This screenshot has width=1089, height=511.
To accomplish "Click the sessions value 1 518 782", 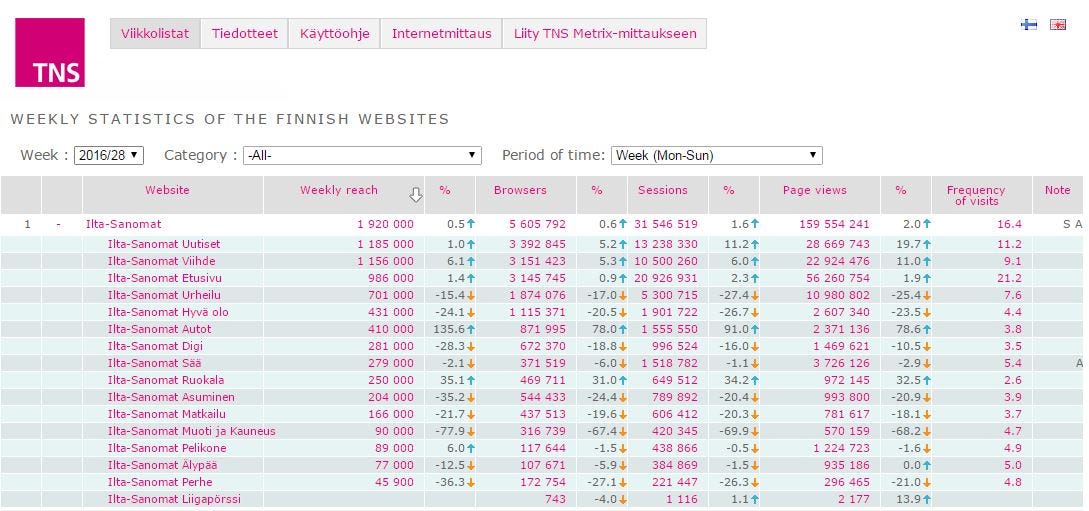I will click(x=672, y=363).
